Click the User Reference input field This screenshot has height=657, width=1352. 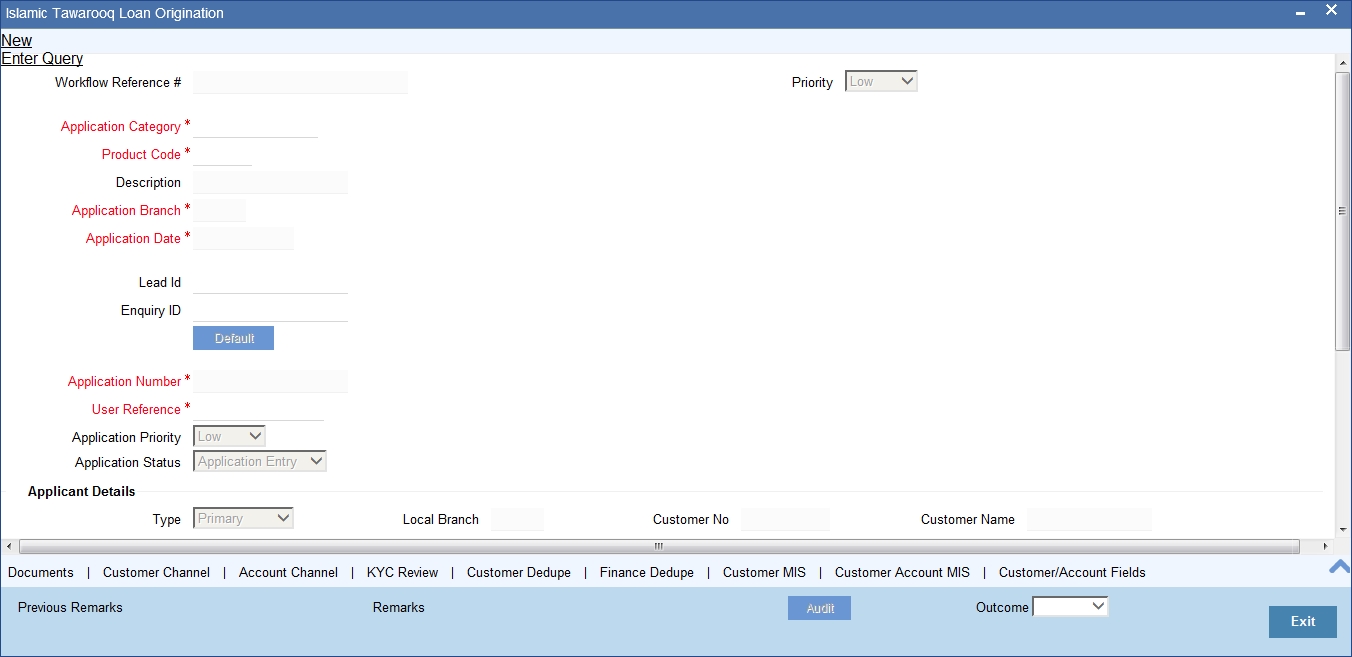pyautogui.click(x=258, y=409)
